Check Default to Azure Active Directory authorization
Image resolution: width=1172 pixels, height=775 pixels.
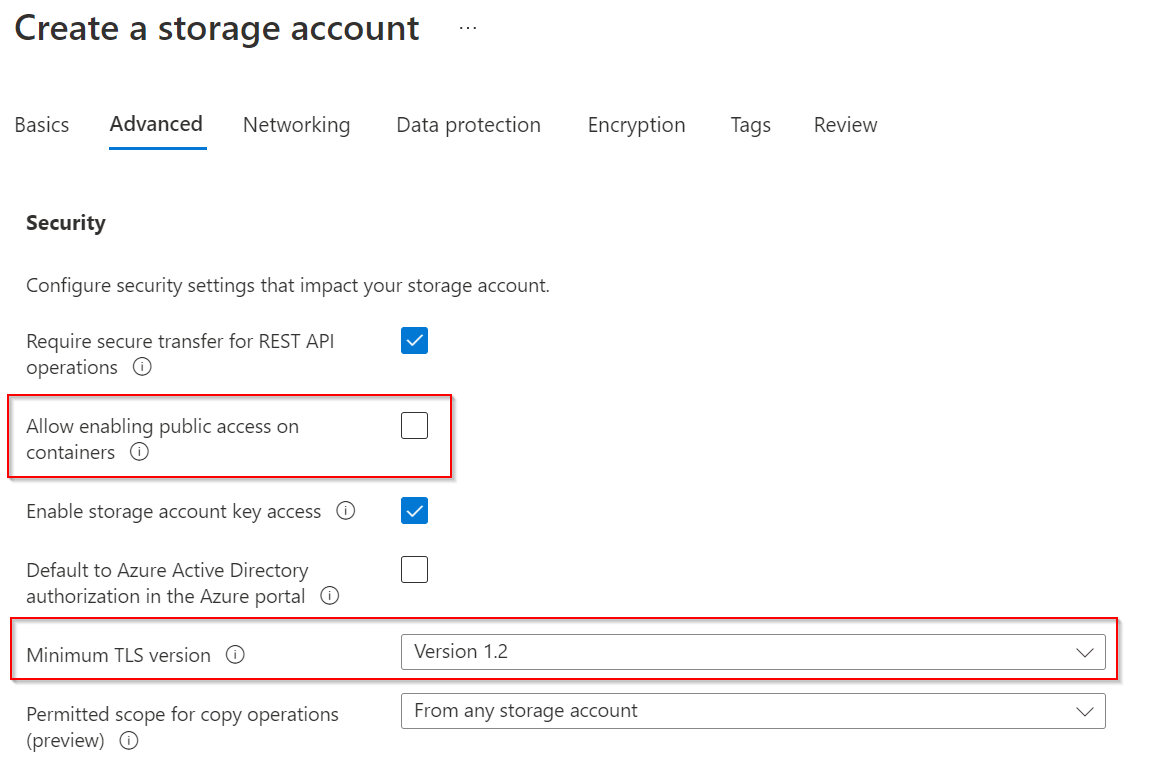tap(414, 570)
